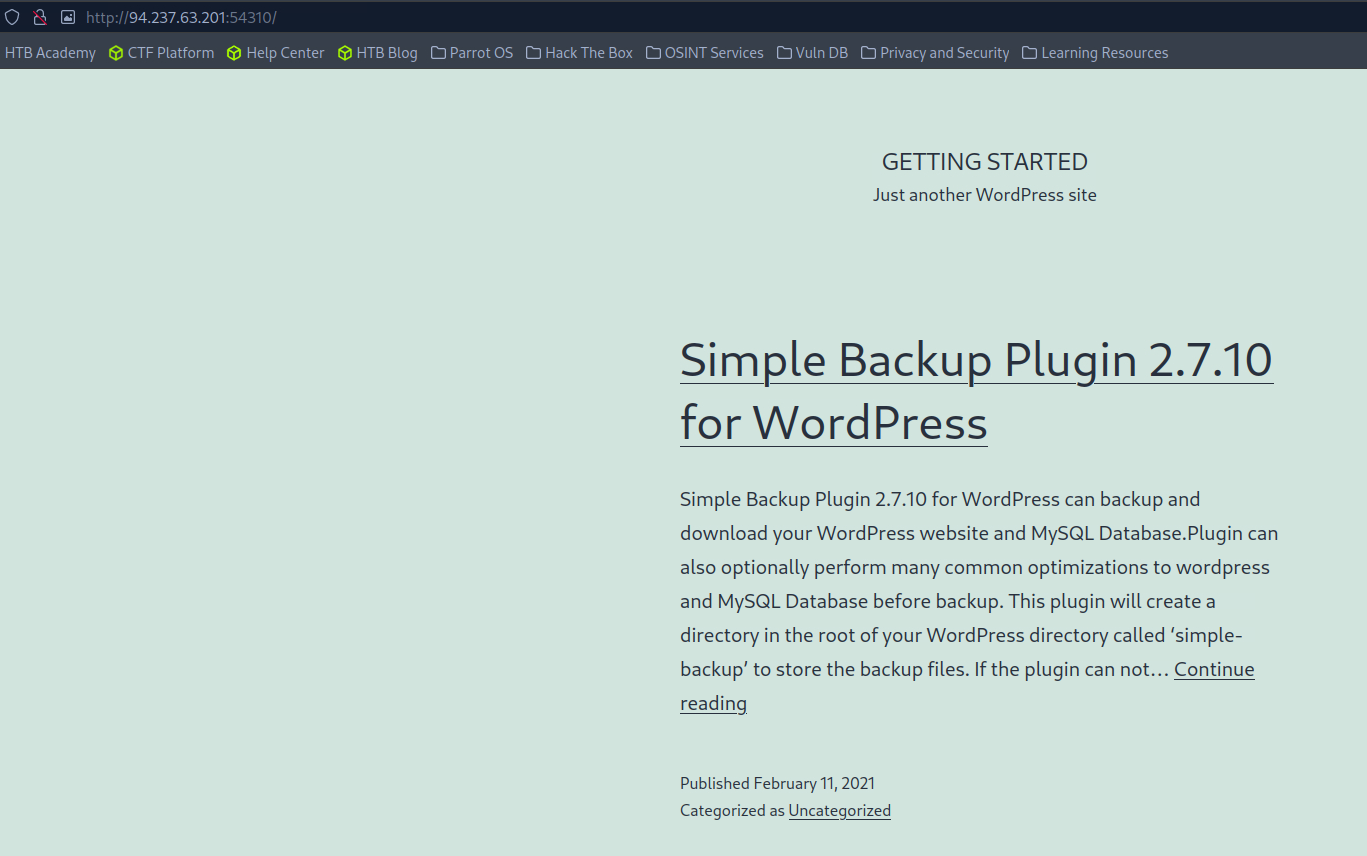The width and height of the screenshot is (1367, 856).
Task: Click the image permissions icon in address bar
Action: click(68, 17)
